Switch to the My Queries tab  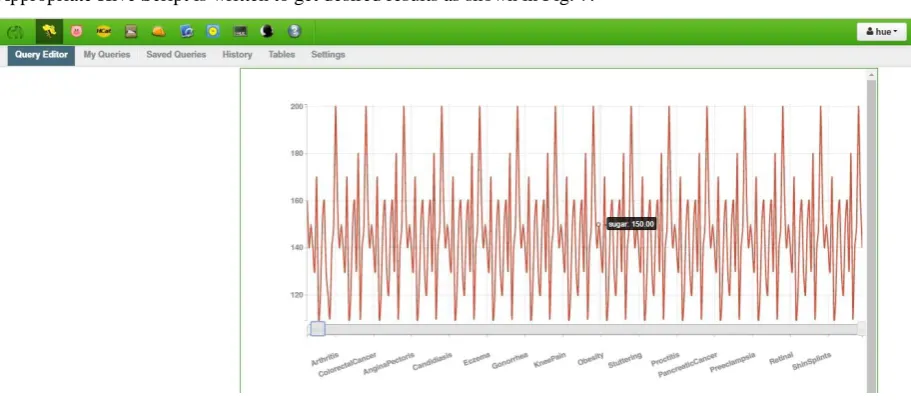tap(107, 55)
